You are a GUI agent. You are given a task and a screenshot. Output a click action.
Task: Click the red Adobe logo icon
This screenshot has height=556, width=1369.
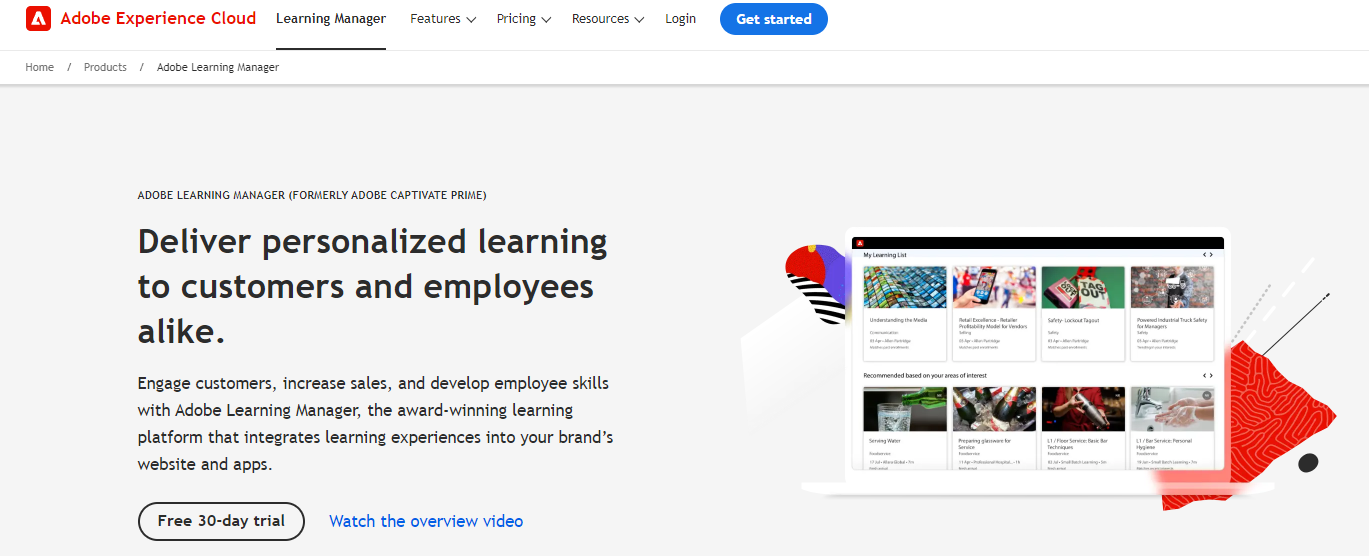click(39, 18)
